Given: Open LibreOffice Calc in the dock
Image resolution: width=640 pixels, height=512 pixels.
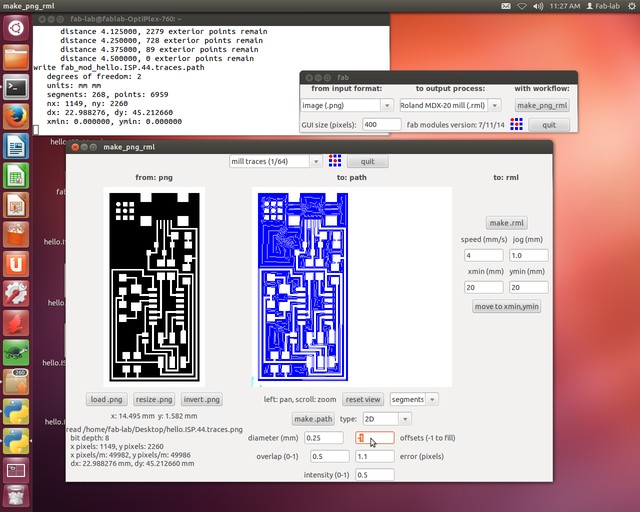Looking at the screenshot, I should 16,176.
